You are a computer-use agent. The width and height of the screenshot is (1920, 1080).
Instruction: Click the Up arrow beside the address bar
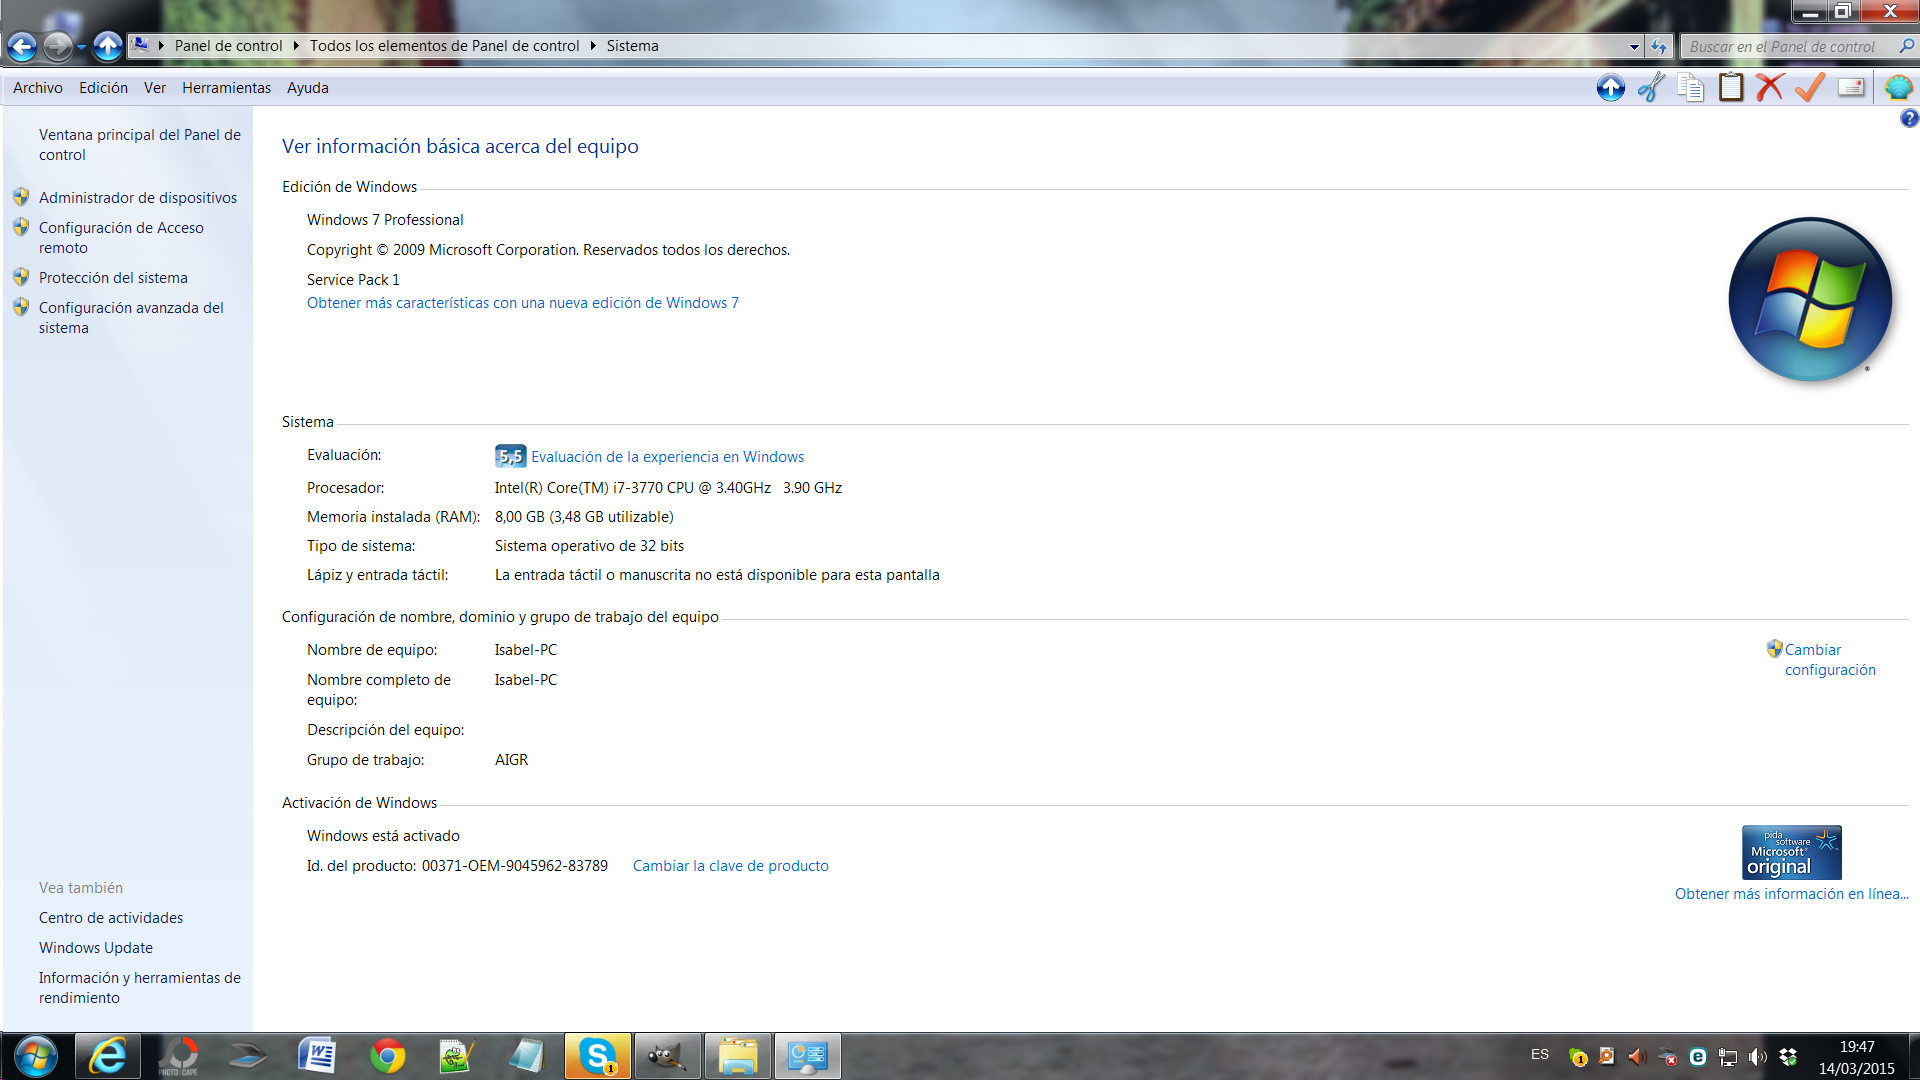pyautogui.click(x=108, y=46)
